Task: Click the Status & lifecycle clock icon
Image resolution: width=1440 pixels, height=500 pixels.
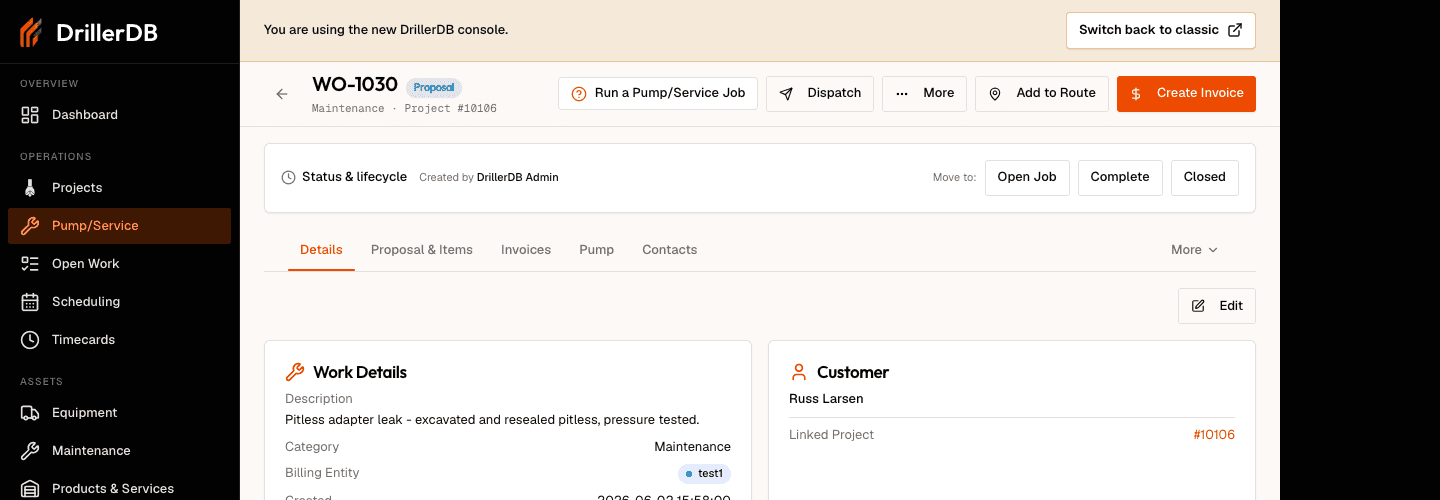Action: coord(289,177)
